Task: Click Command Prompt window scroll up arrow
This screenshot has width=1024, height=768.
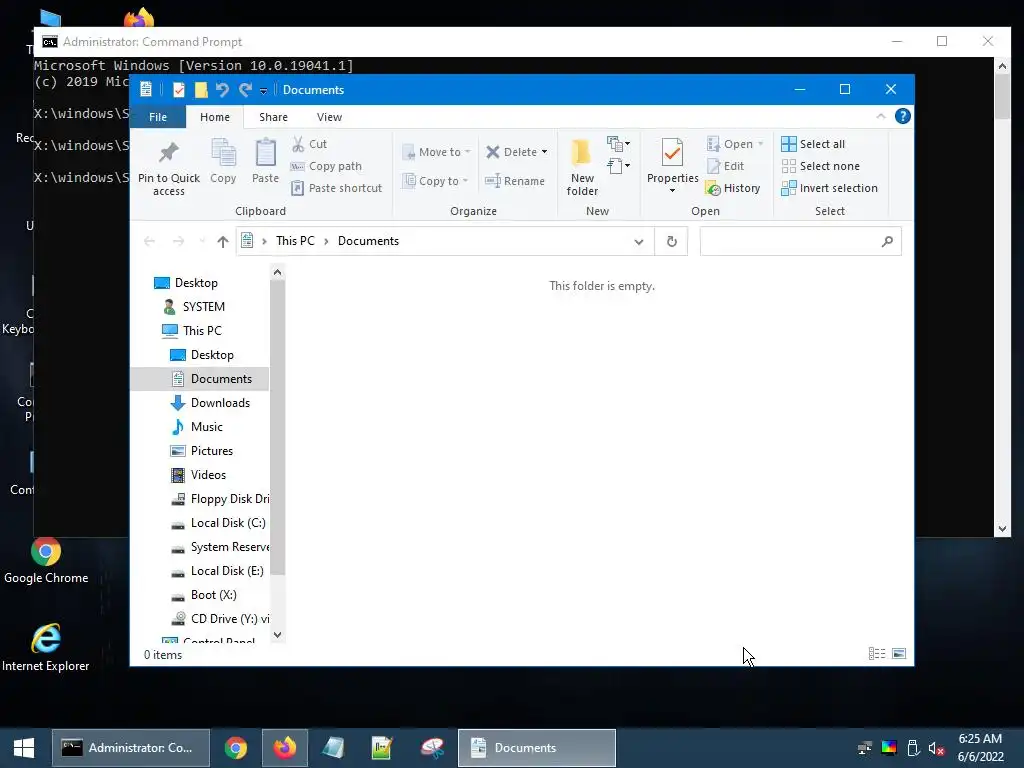Action: click(1002, 65)
